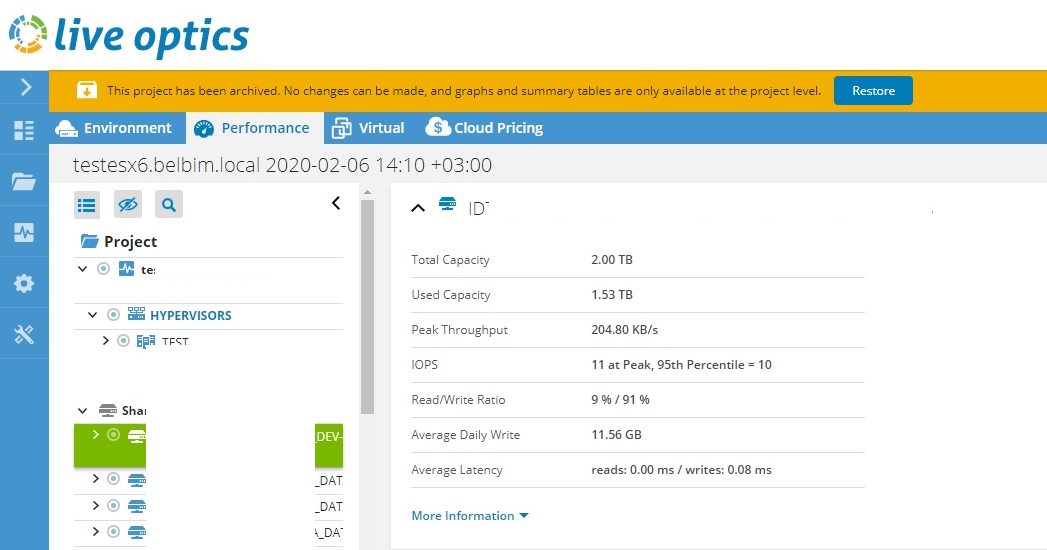Click the live optics logo

129,35
